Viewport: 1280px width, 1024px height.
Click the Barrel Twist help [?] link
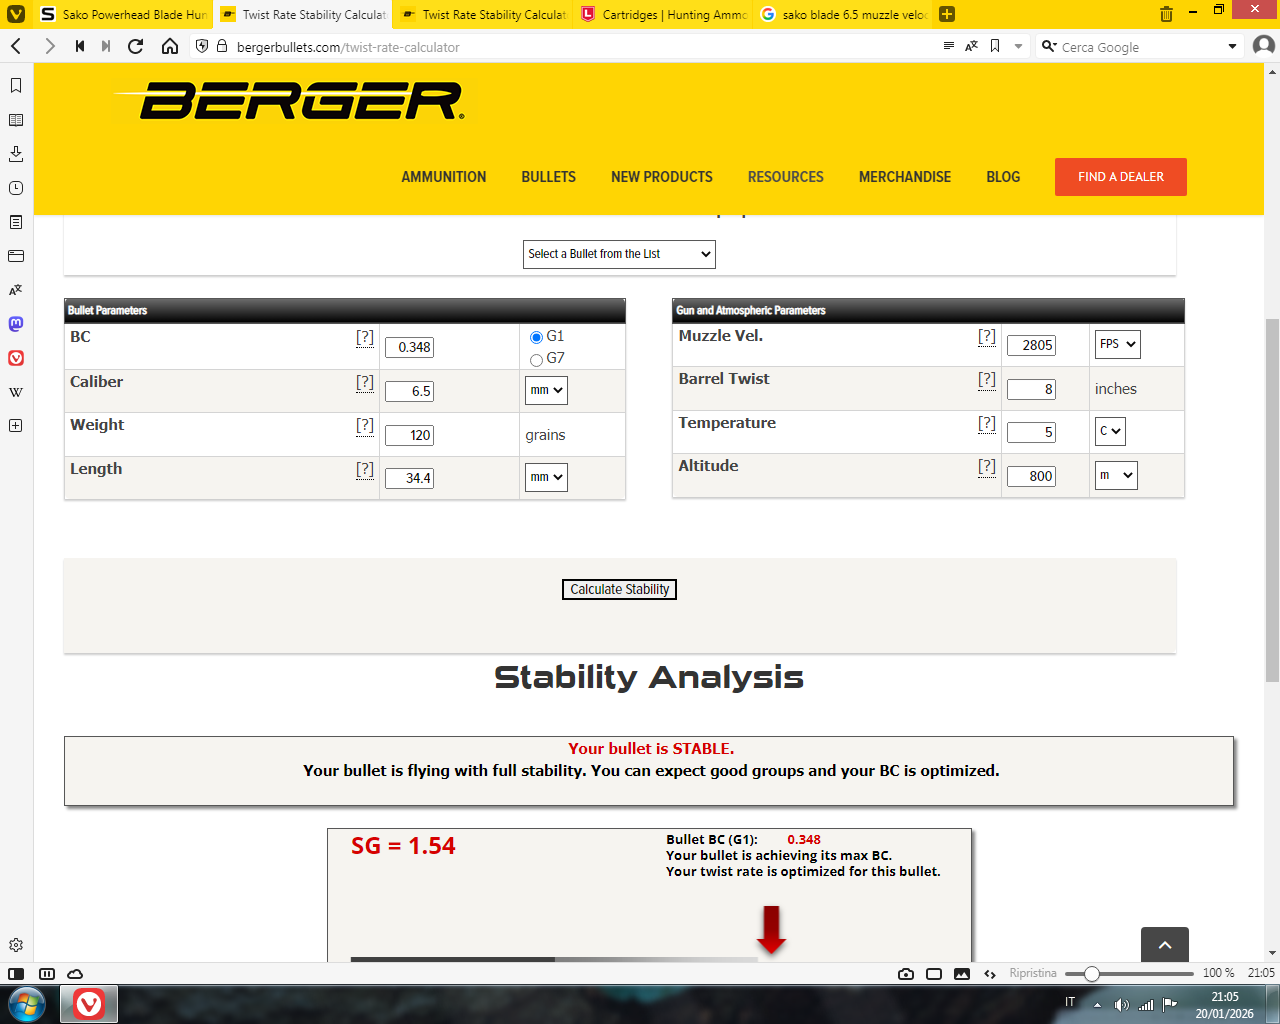pos(987,379)
